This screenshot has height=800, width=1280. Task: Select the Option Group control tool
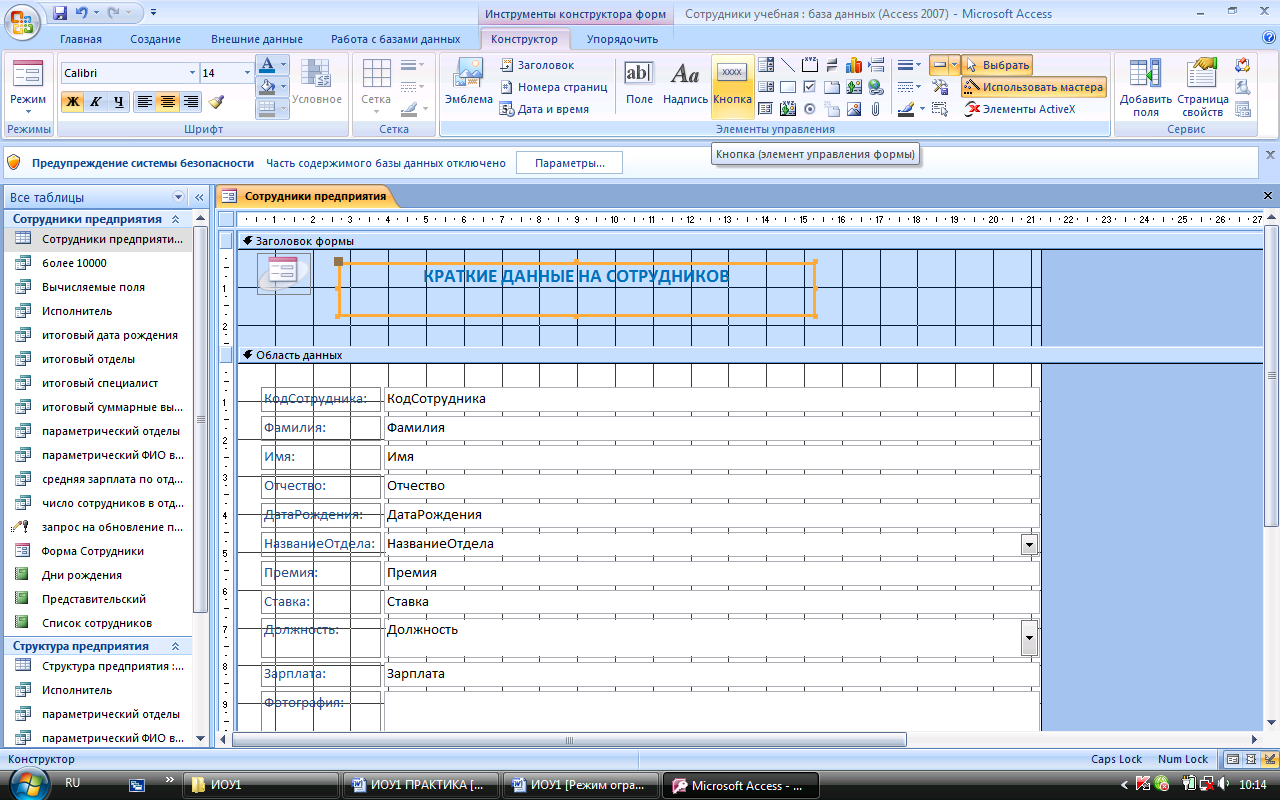pos(810,65)
